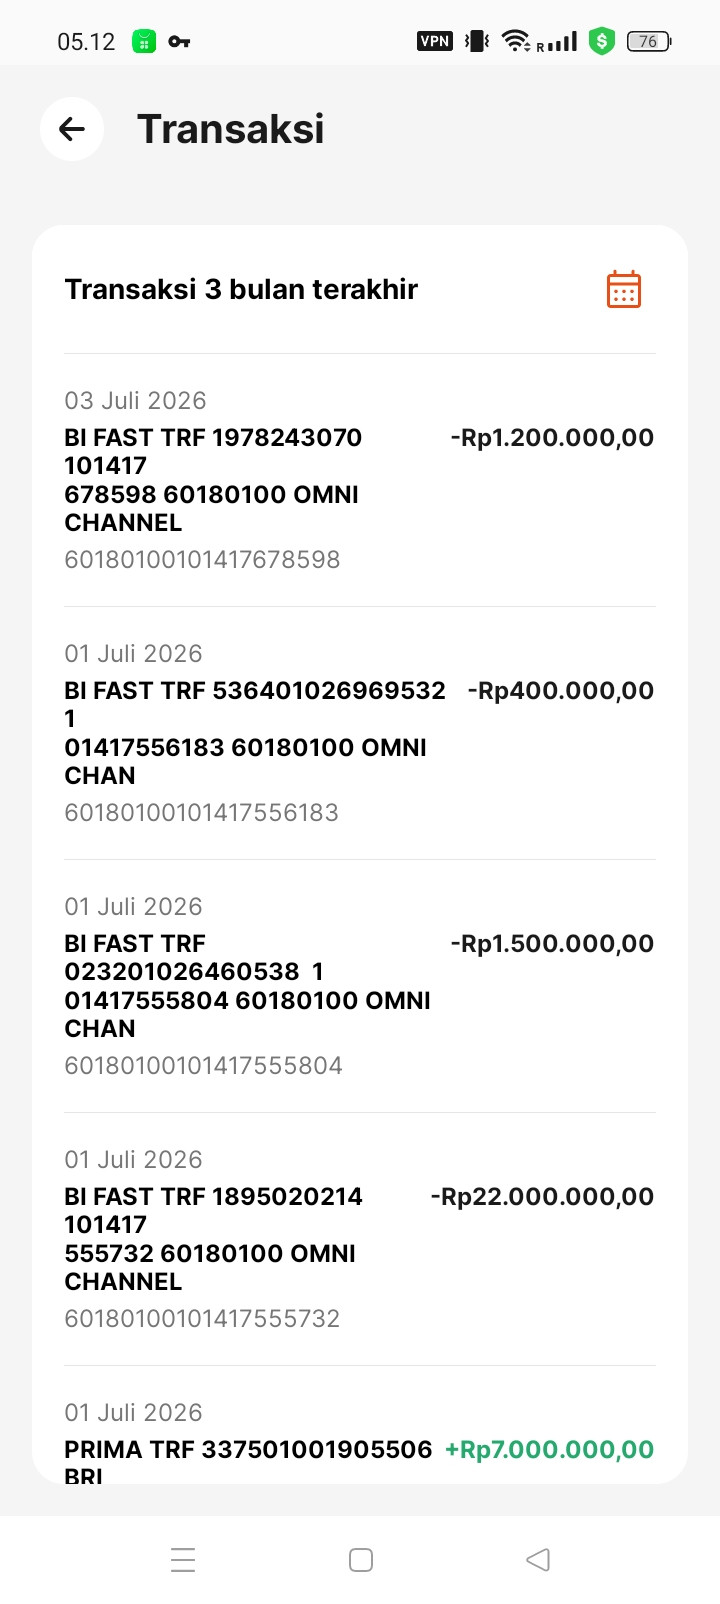Tap the Android back triangle button
720x1604 pixels.
pyautogui.click(x=538, y=1560)
